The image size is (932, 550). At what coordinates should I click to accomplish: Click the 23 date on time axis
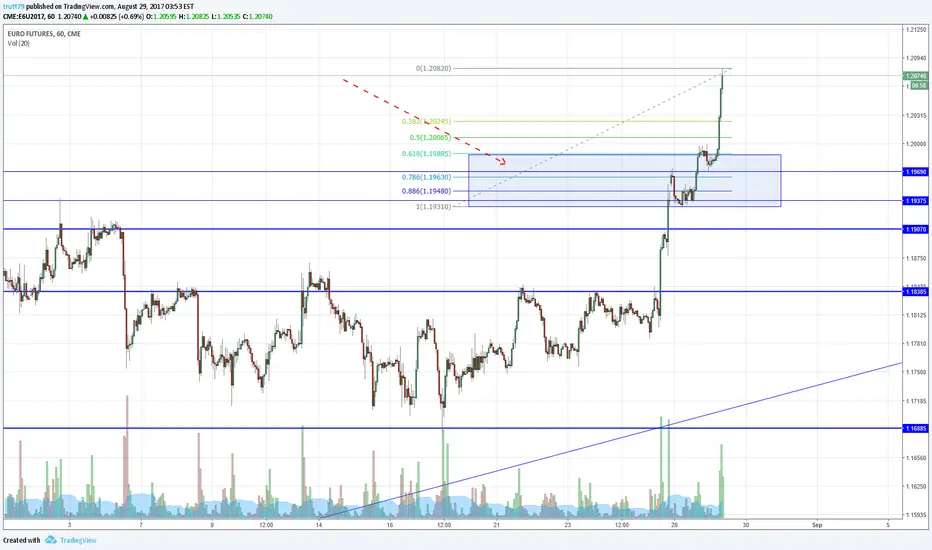[568, 525]
